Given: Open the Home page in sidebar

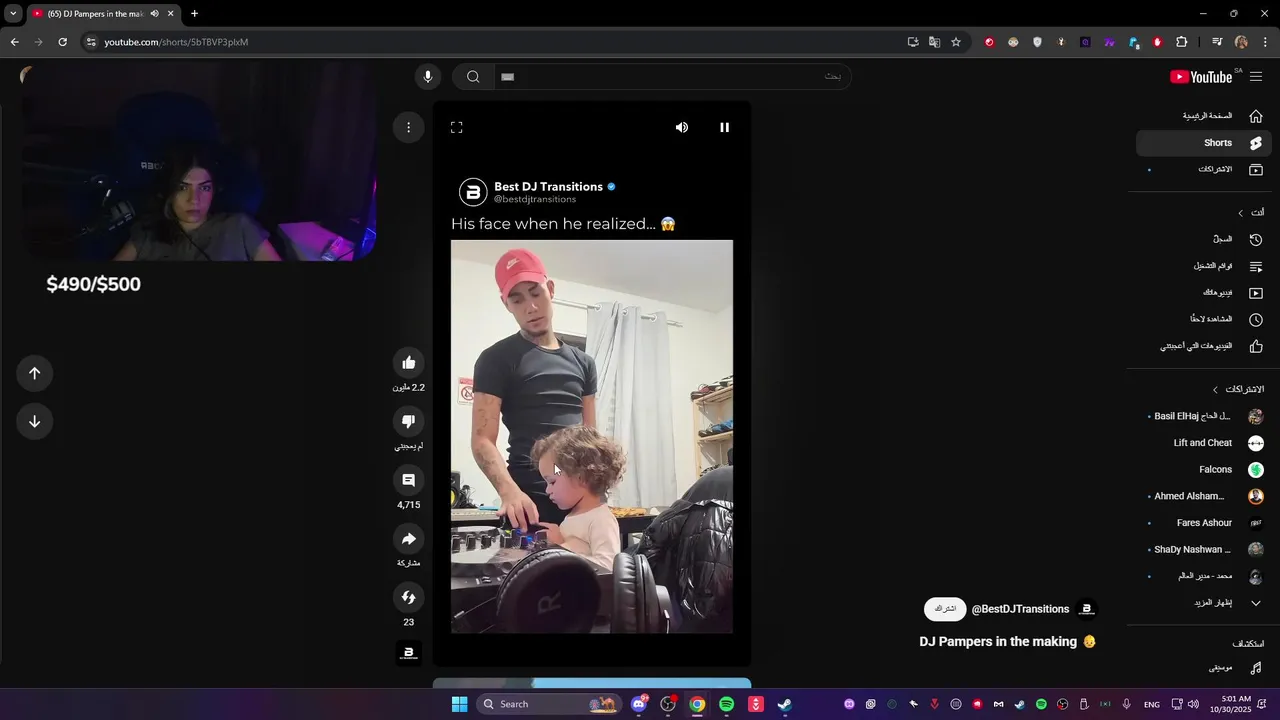Looking at the screenshot, I should 1205,116.
